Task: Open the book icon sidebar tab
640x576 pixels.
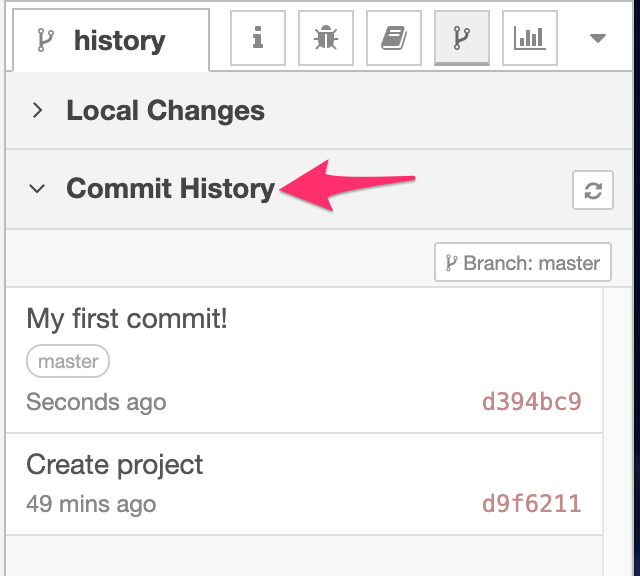Action: click(394, 39)
